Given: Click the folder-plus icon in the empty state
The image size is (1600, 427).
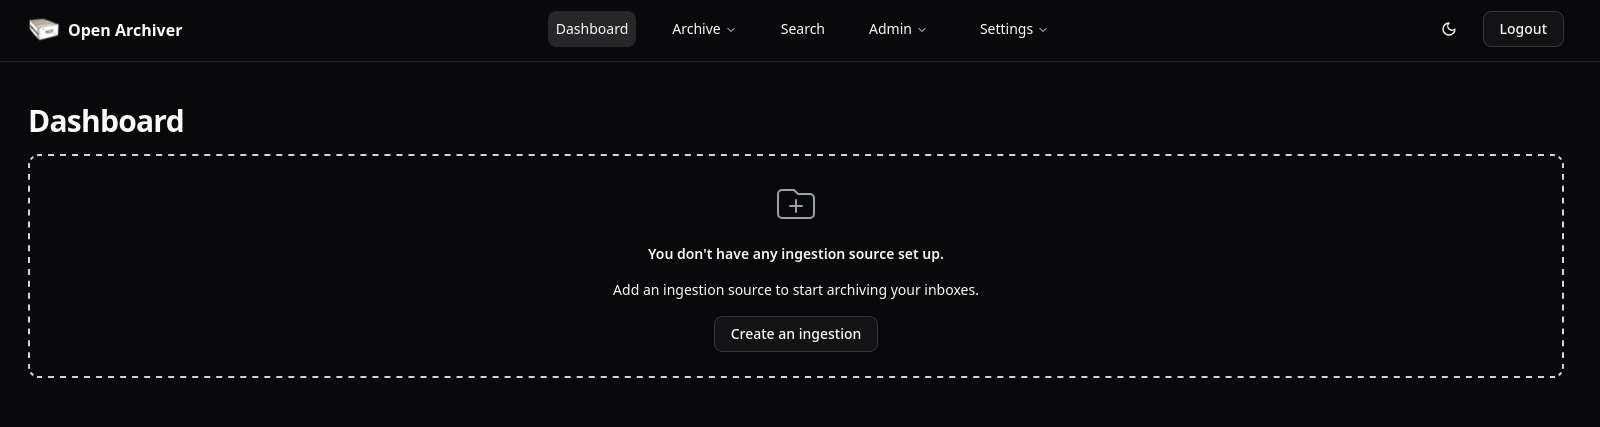Looking at the screenshot, I should 796,204.
